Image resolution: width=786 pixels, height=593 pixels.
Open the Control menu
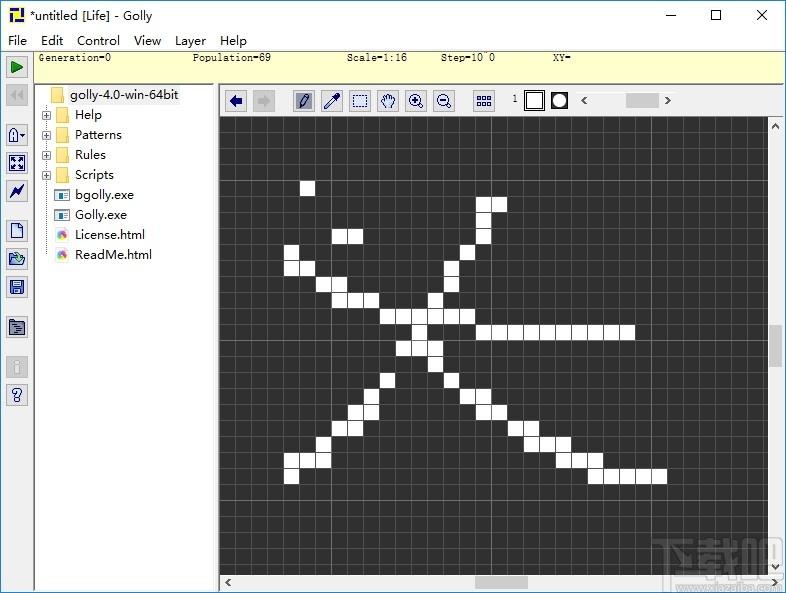pyautogui.click(x=98, y=41)
